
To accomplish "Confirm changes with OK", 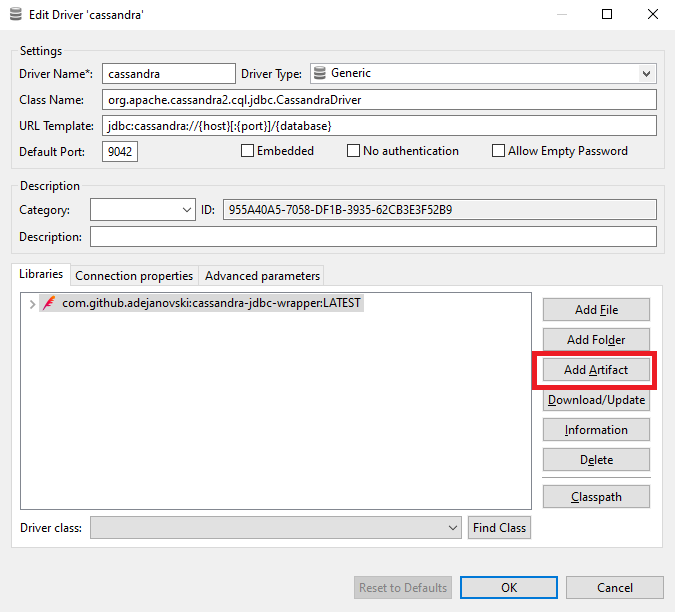I will (x=509, y=587).
